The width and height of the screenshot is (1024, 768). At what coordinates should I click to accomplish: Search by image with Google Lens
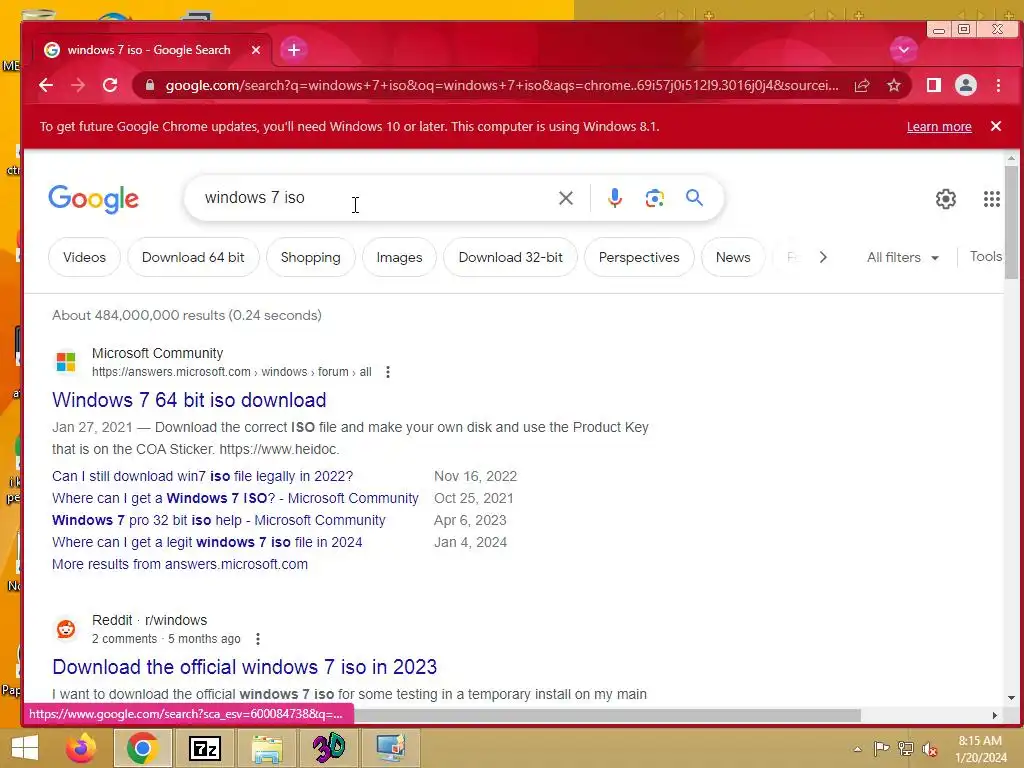[x=654, y=198]
